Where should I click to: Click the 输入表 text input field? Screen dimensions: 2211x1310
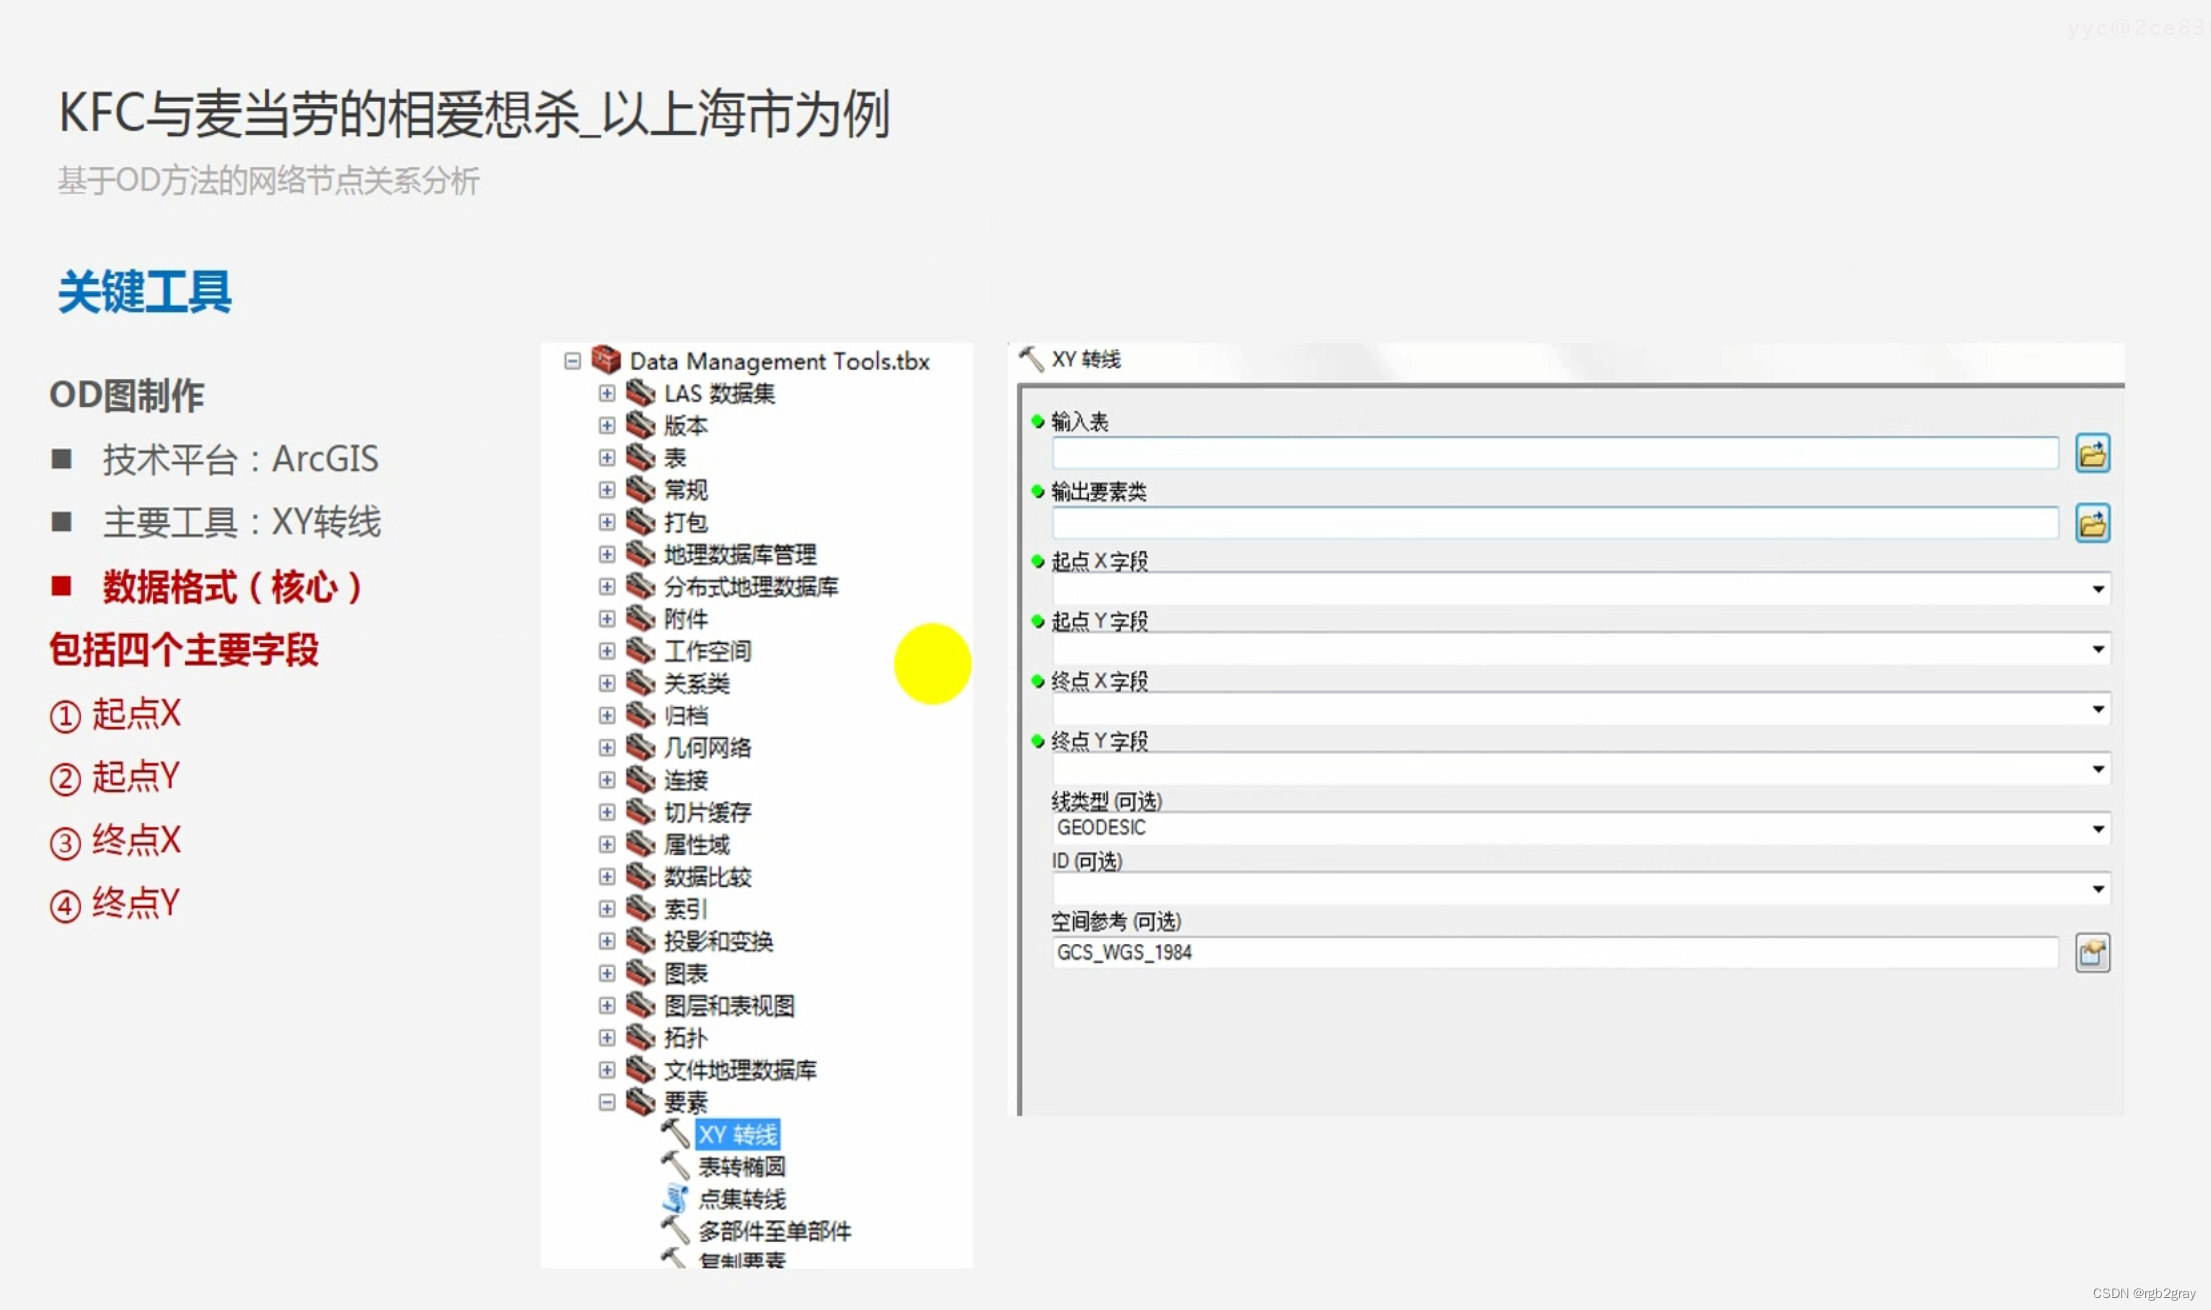point(1554,453)
